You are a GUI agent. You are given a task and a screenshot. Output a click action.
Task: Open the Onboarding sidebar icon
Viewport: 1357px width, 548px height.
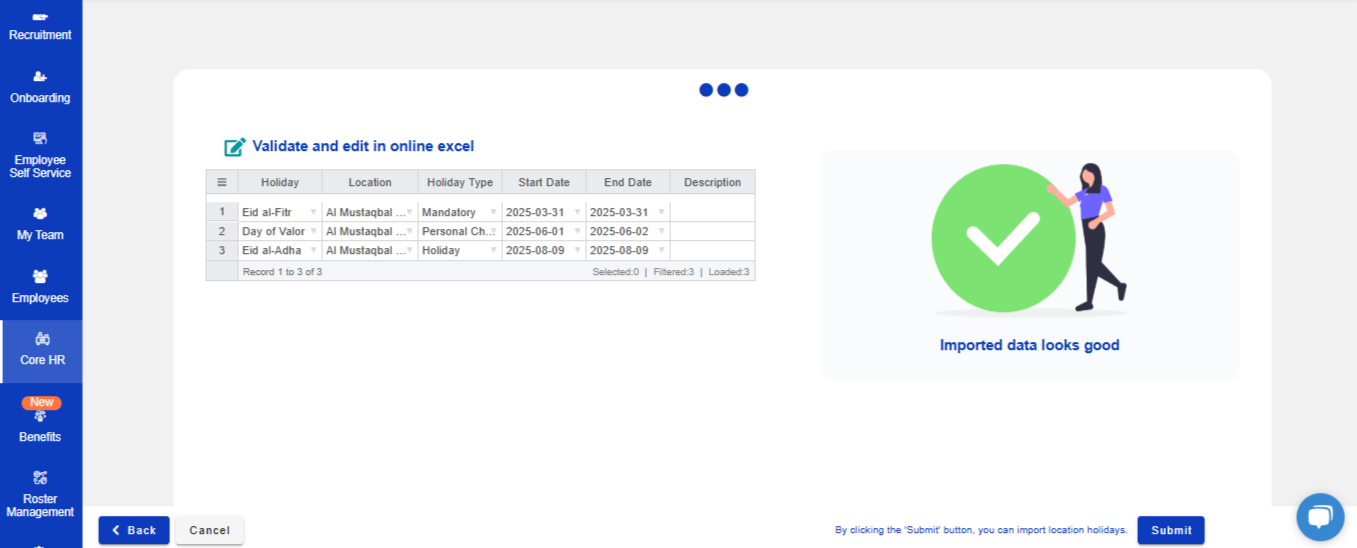tap(40, 77)
